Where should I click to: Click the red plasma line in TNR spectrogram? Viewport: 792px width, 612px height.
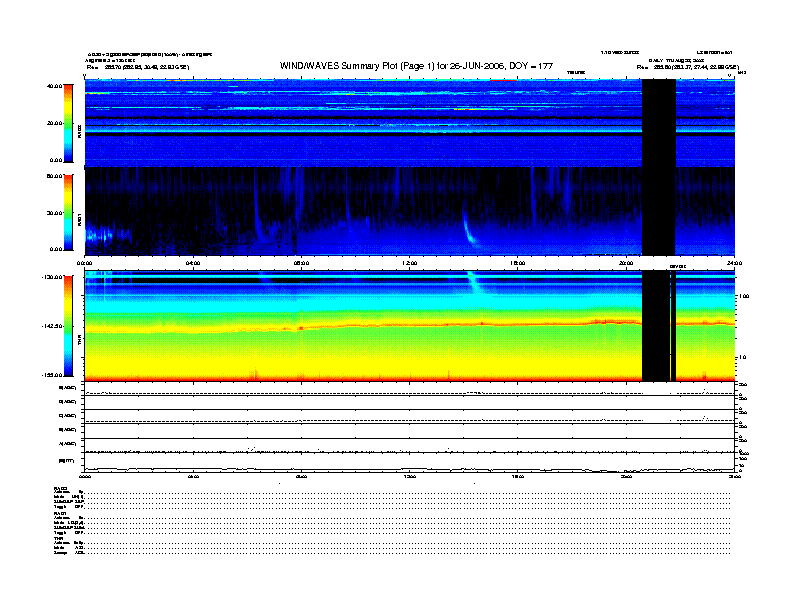(410, 325)
